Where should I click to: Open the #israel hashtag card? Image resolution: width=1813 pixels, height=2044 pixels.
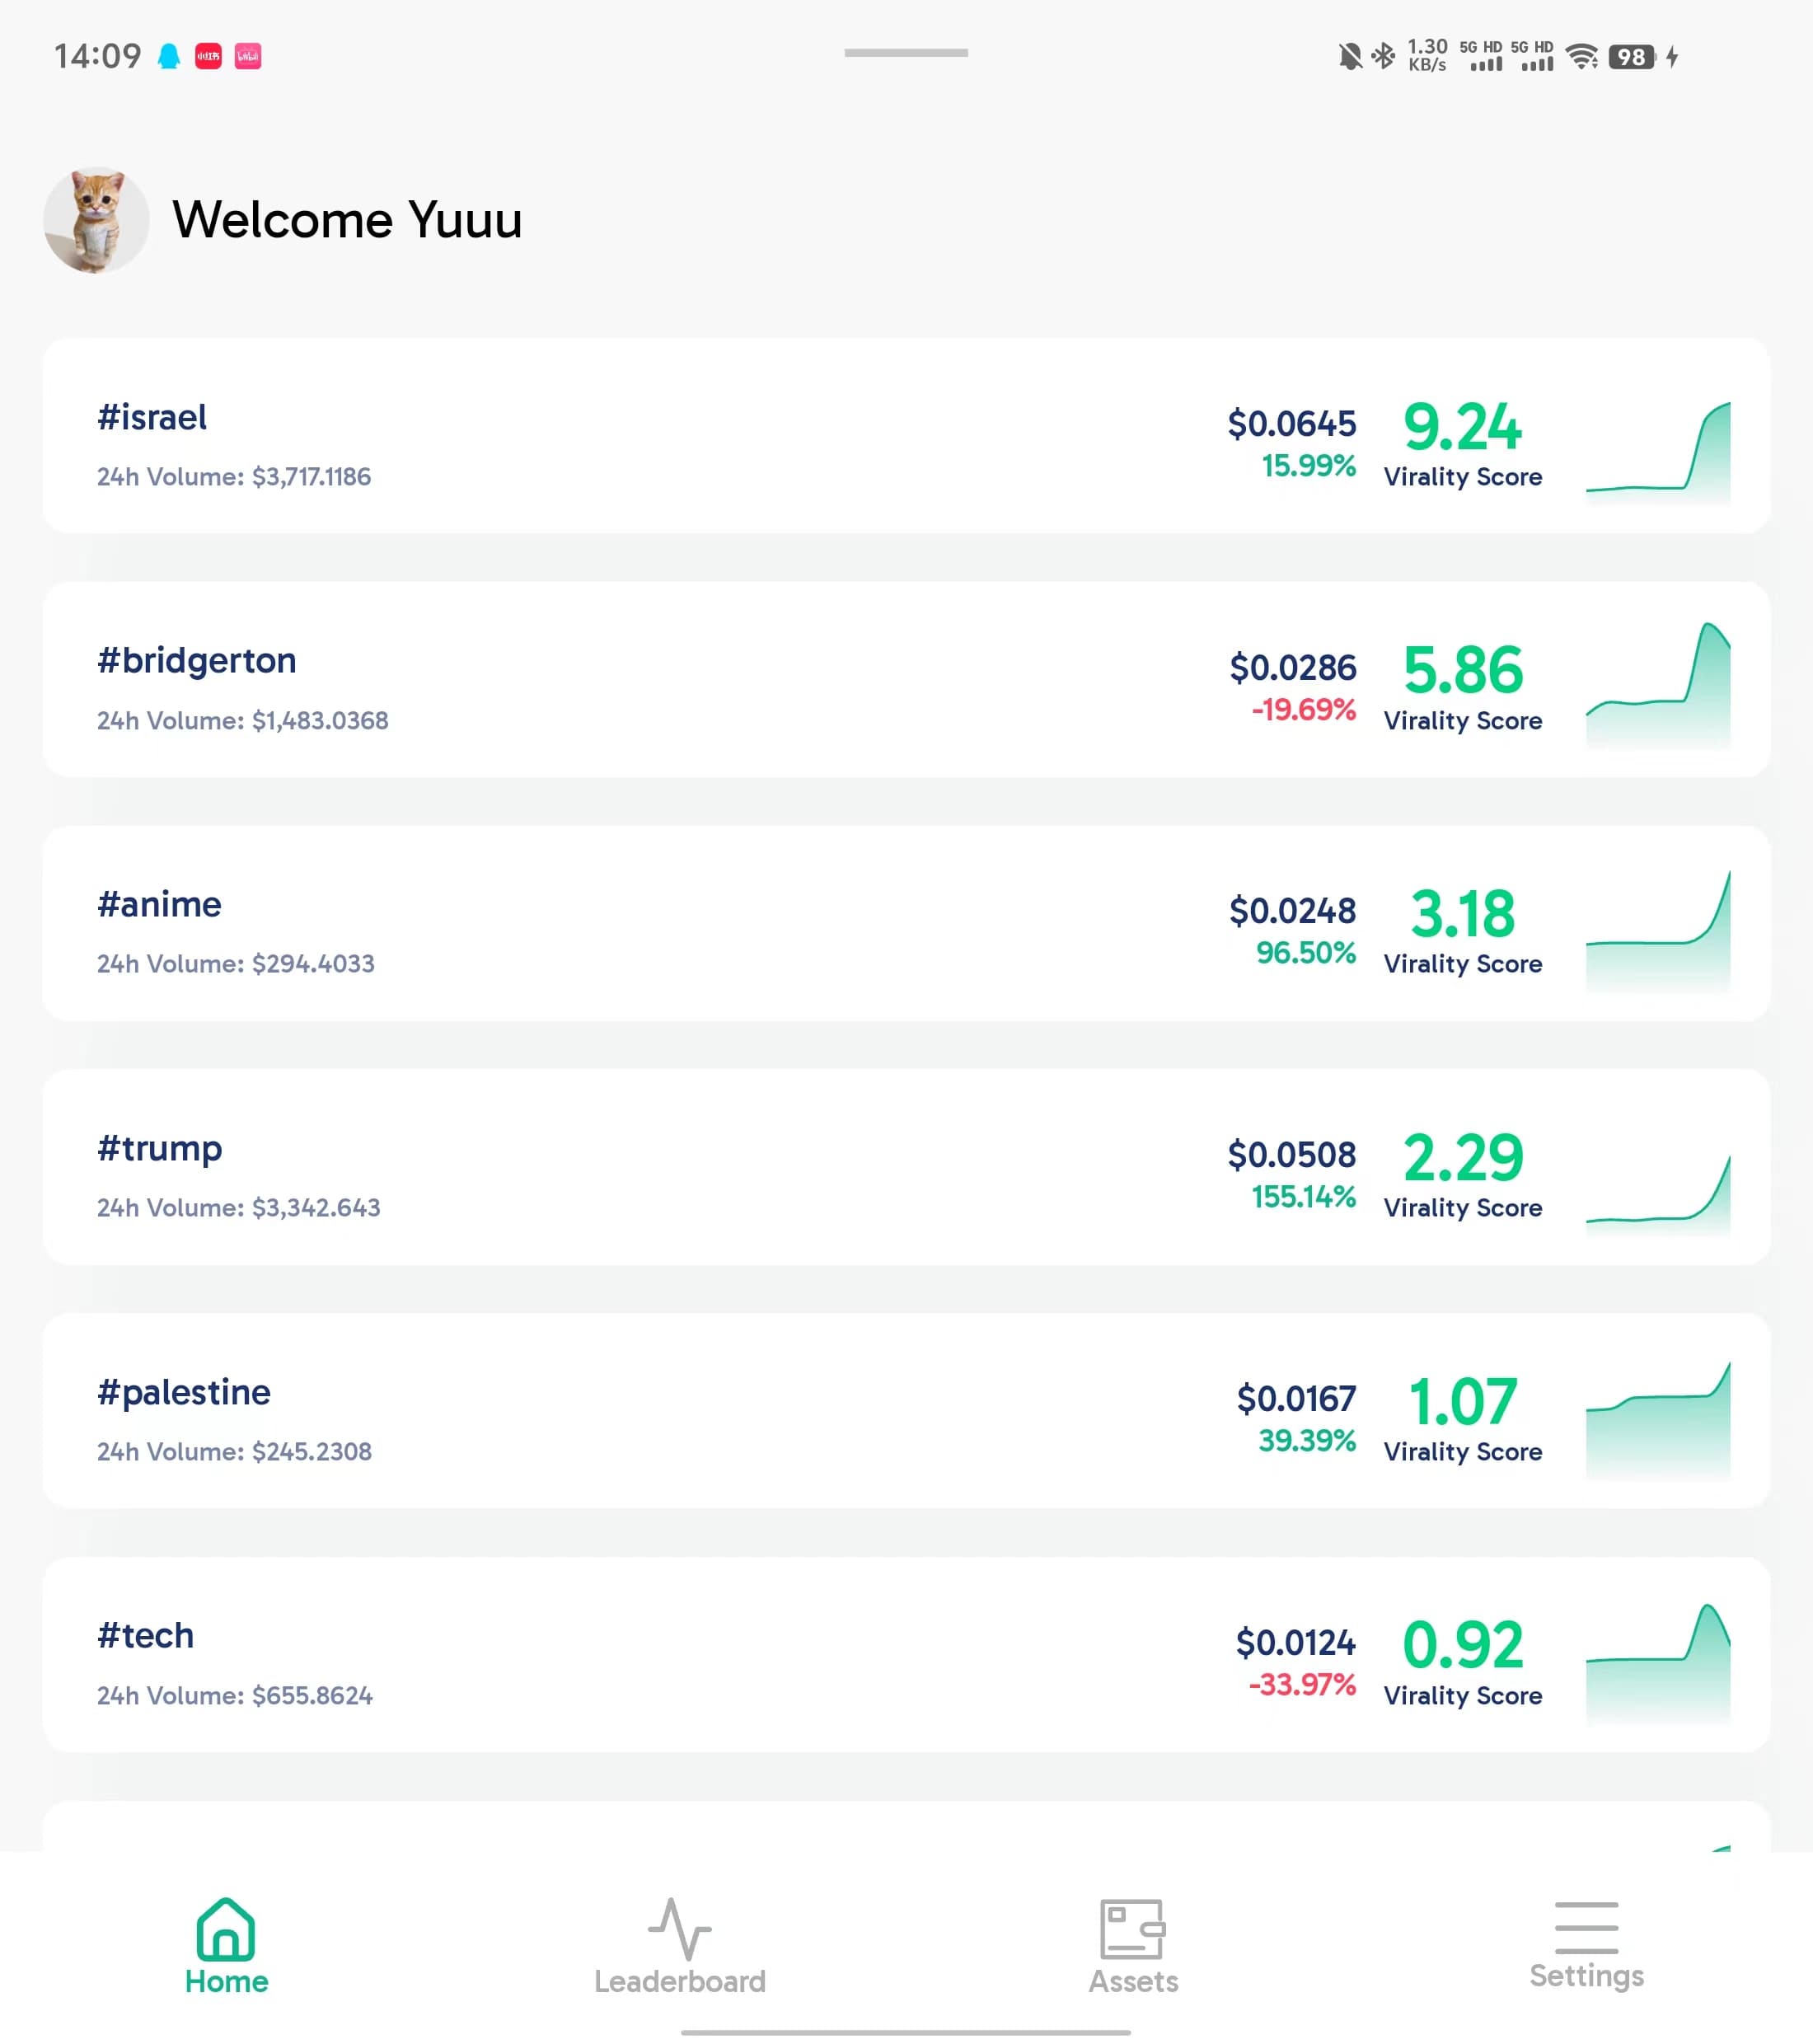906,435
